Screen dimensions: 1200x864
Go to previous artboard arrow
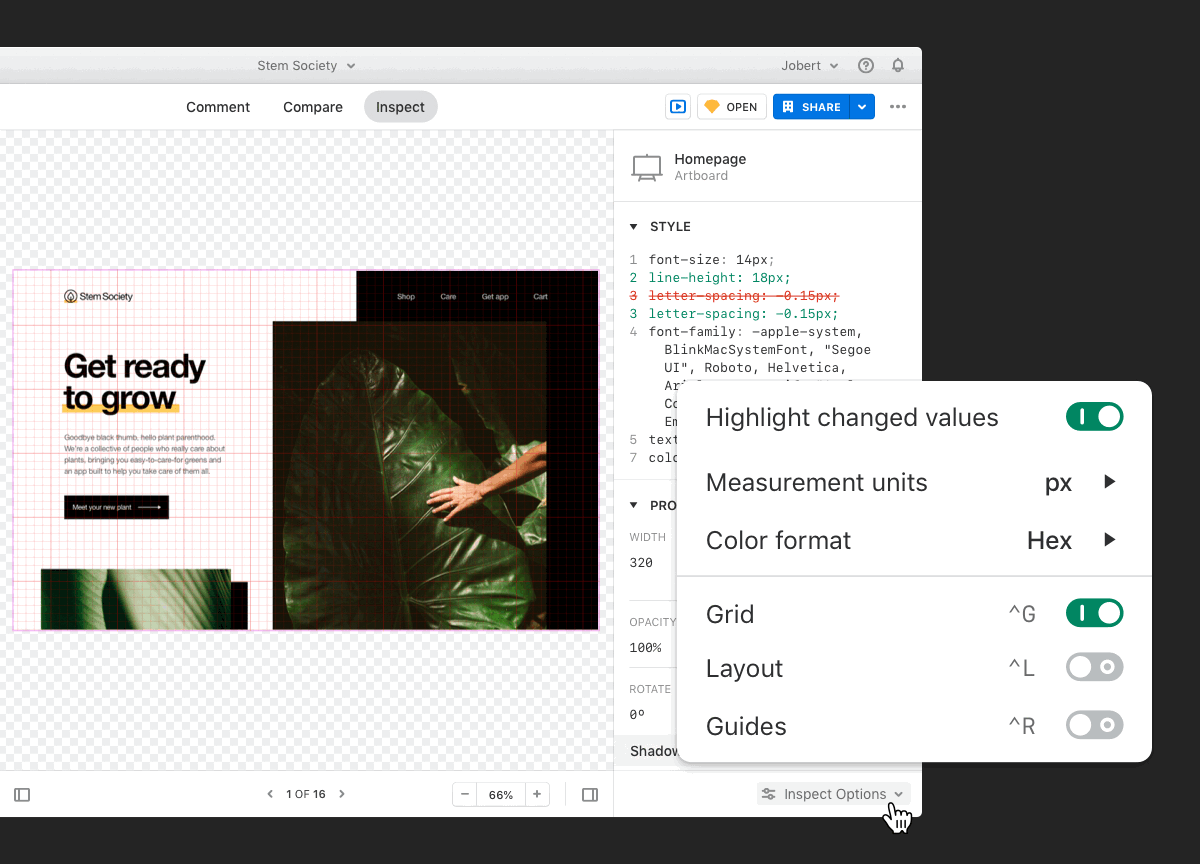click(270, 794)
